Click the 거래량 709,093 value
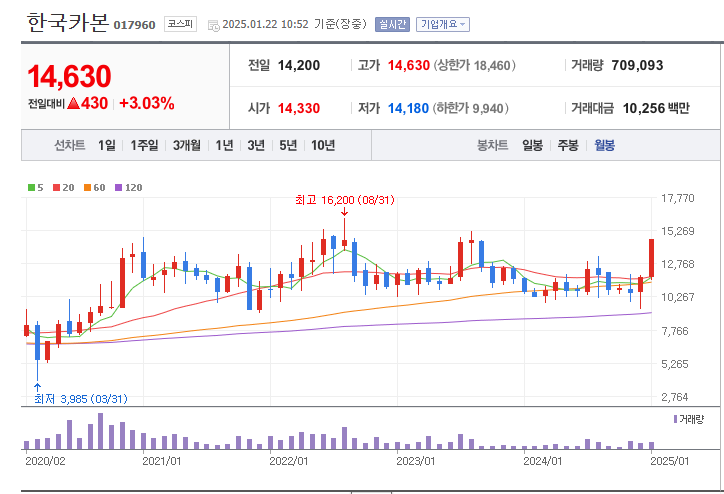 (637, 65)
